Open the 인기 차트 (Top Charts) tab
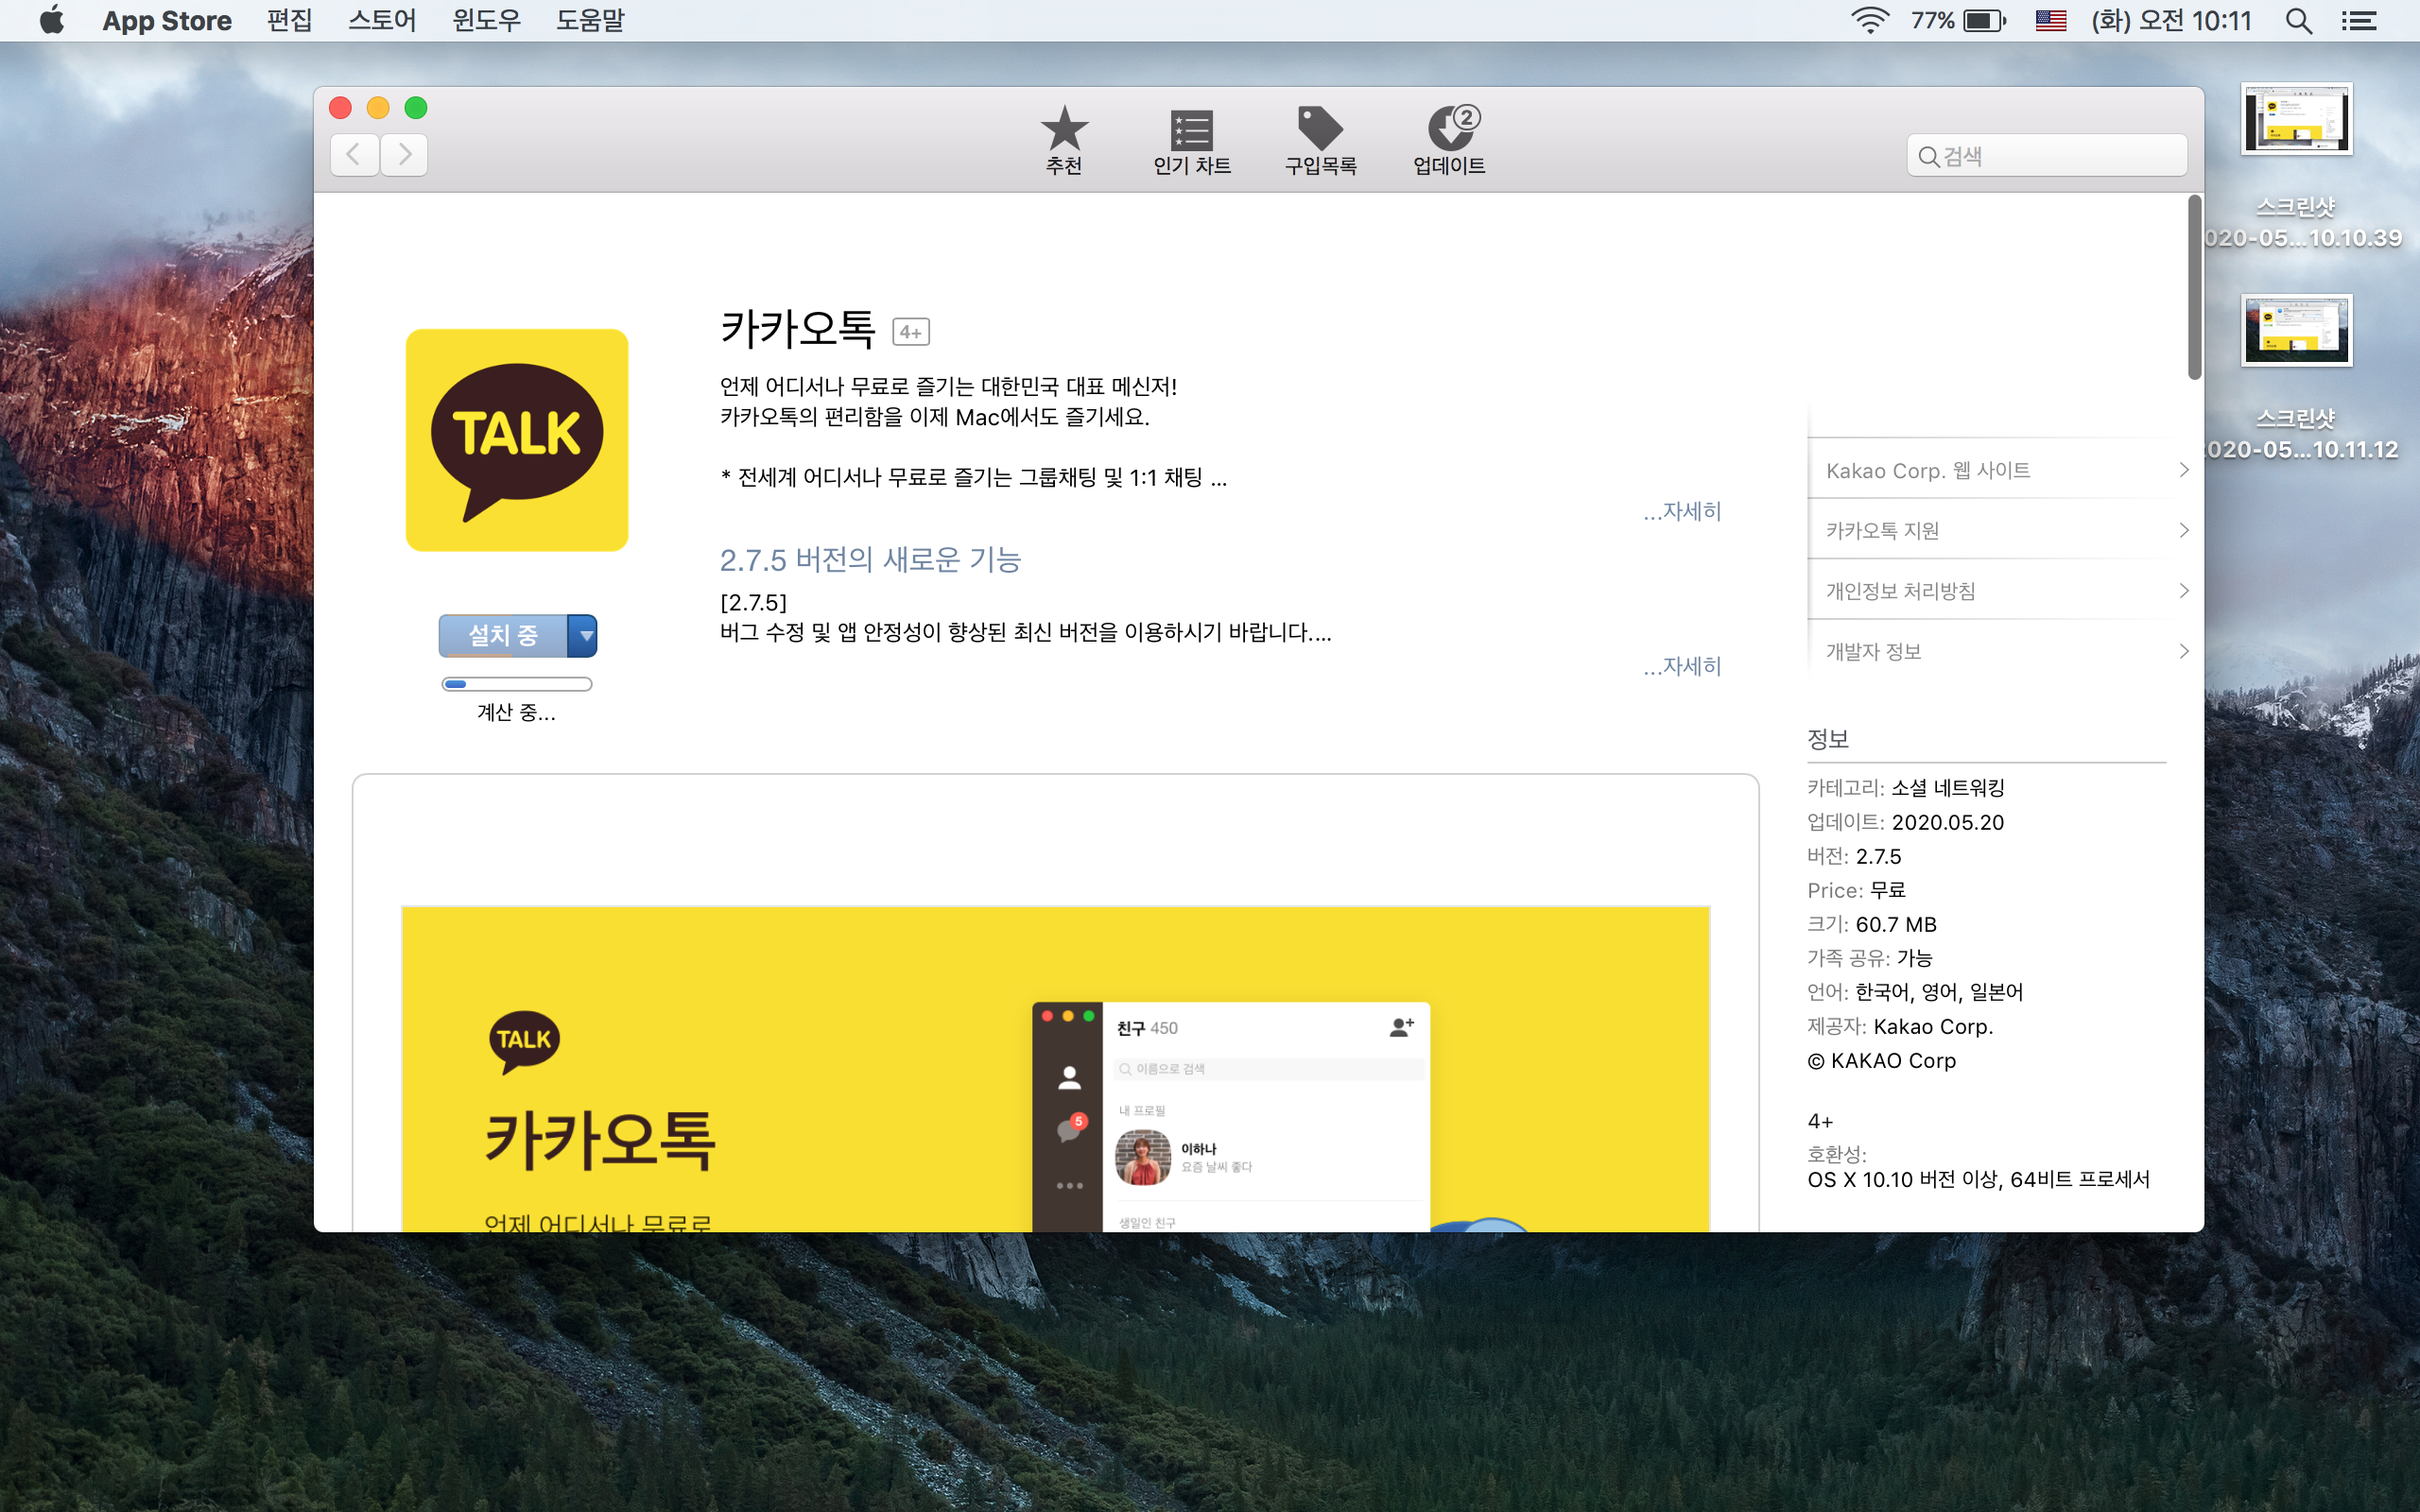The width and height of the screenshot is (2420, 1512). tap(1191, 141)
